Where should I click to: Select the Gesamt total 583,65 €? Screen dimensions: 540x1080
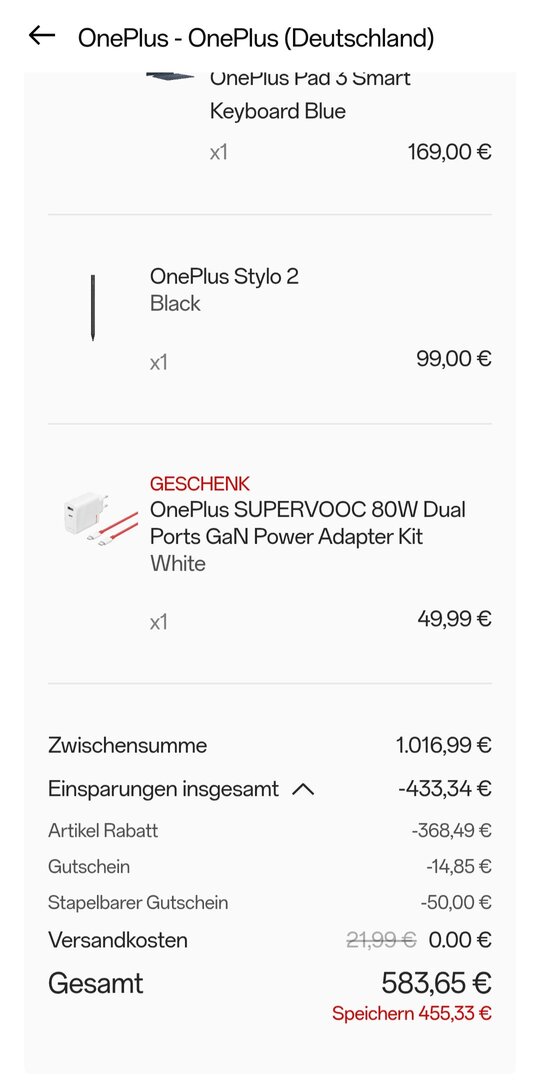click(x=436, y=983)
